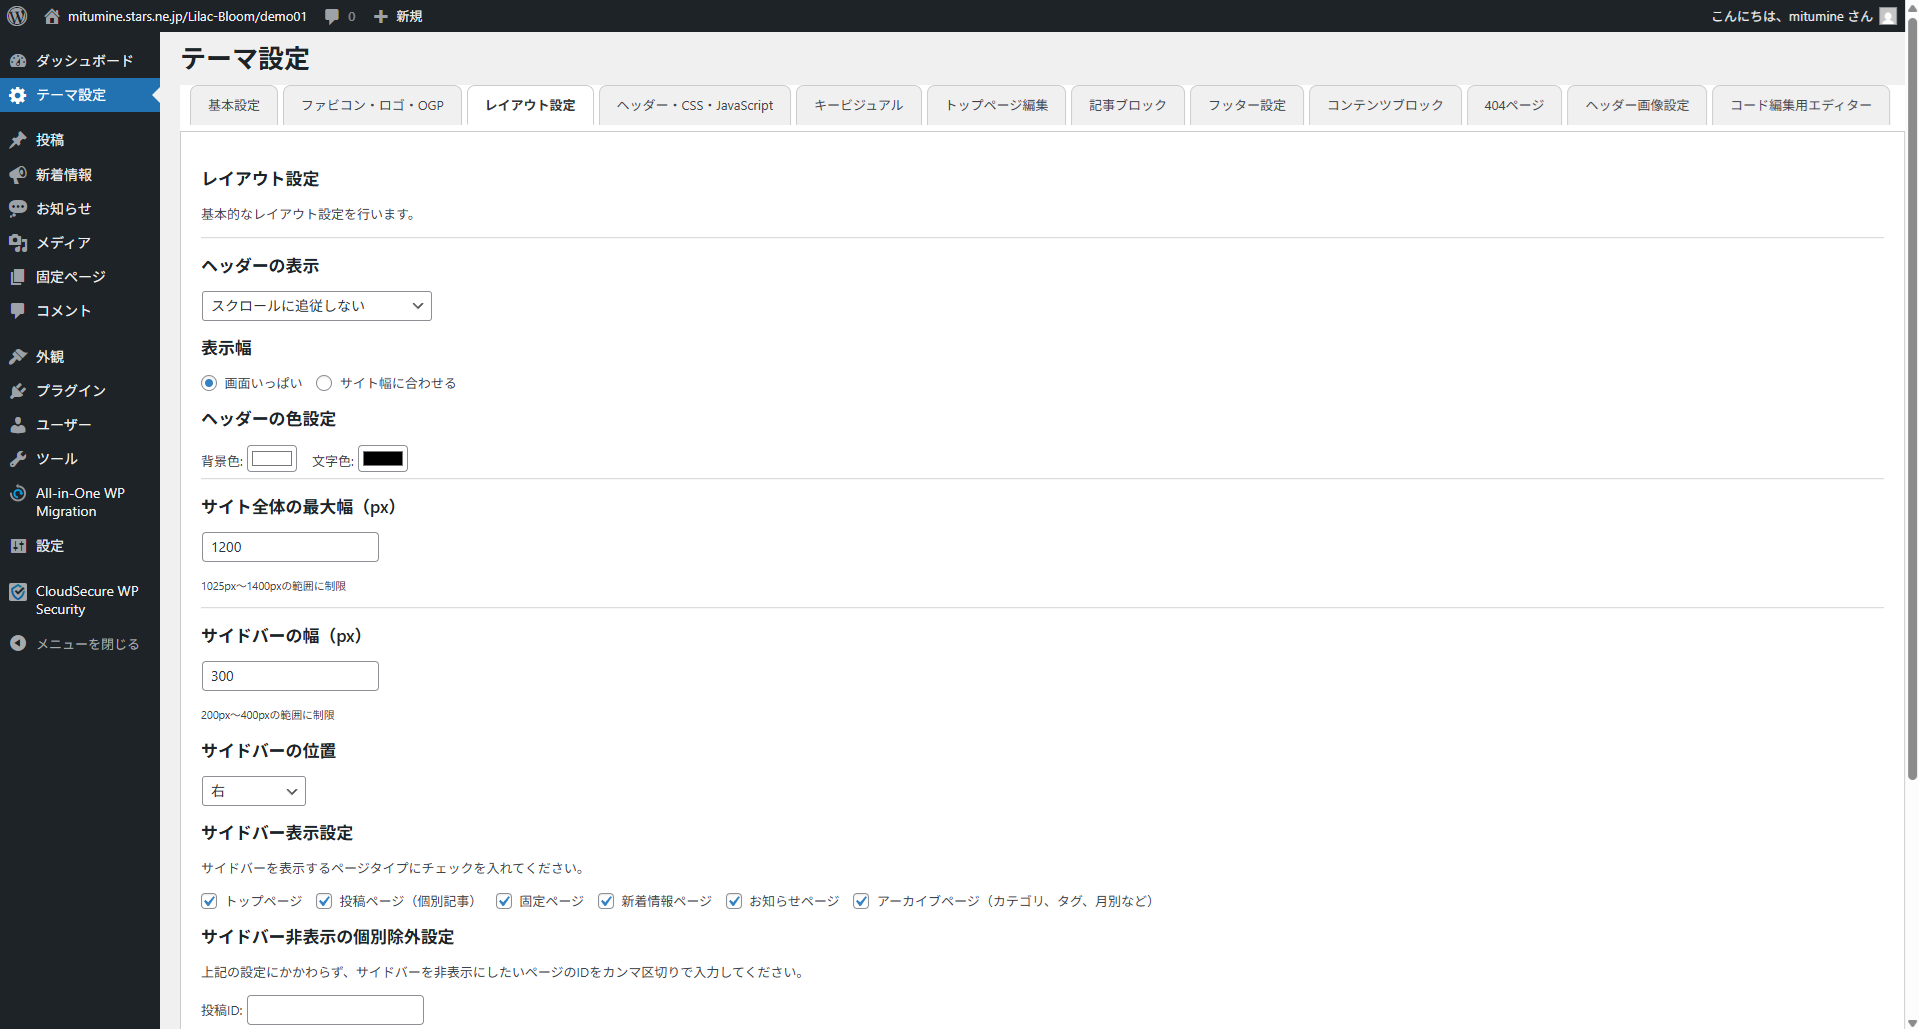Screen dimensions: 1919x1029
Task: Switch to the フッター設定 tab
Action: pyautogui.click(x=1246, y=105)
